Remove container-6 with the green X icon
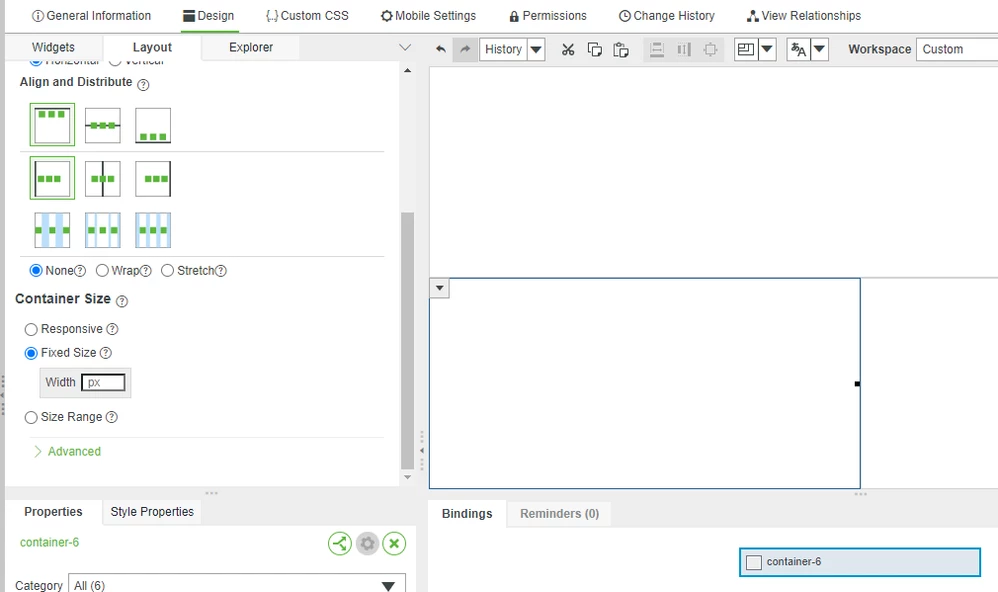The image size is (998, 592). [394, 543]
